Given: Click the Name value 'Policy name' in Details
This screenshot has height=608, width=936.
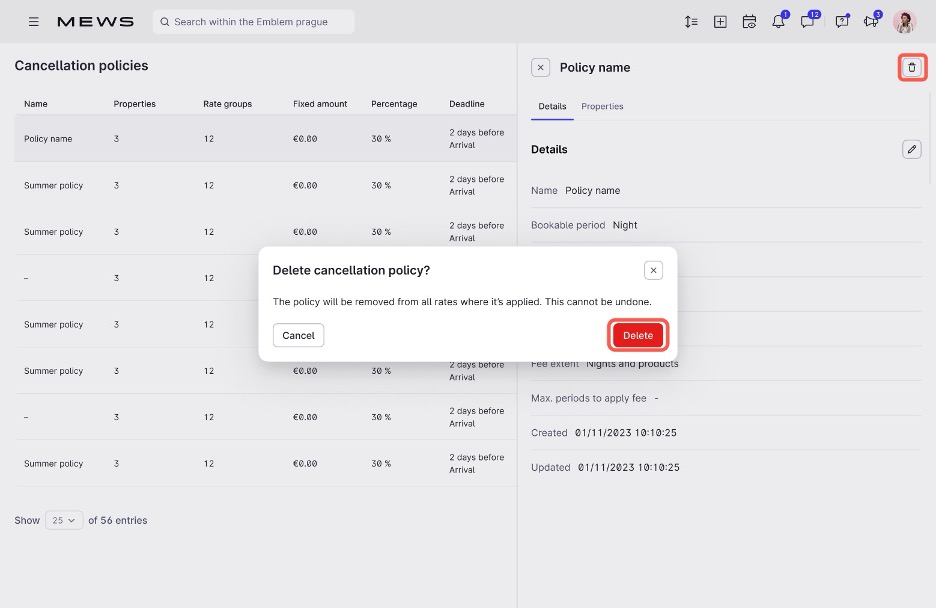Looking at the screenshot, I should [593, 190].
